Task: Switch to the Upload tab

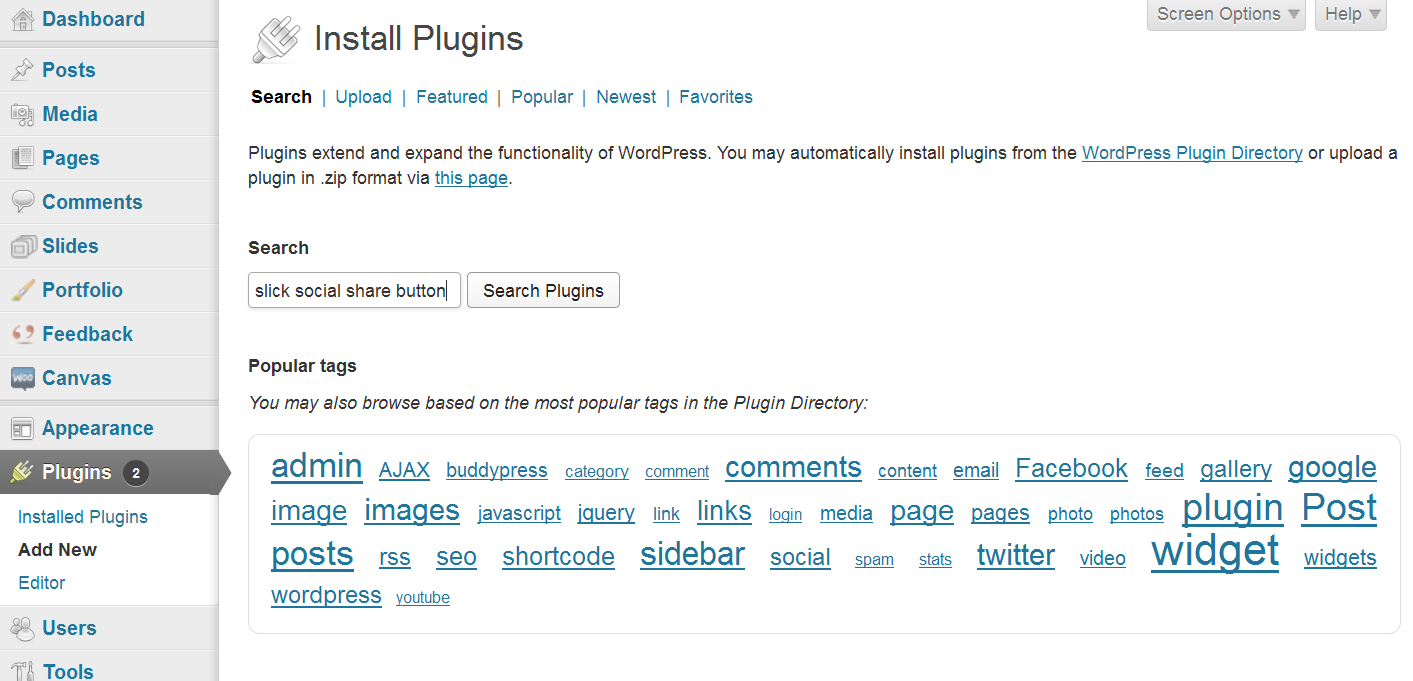Action: pyautogui.click(x=363, y=97)
